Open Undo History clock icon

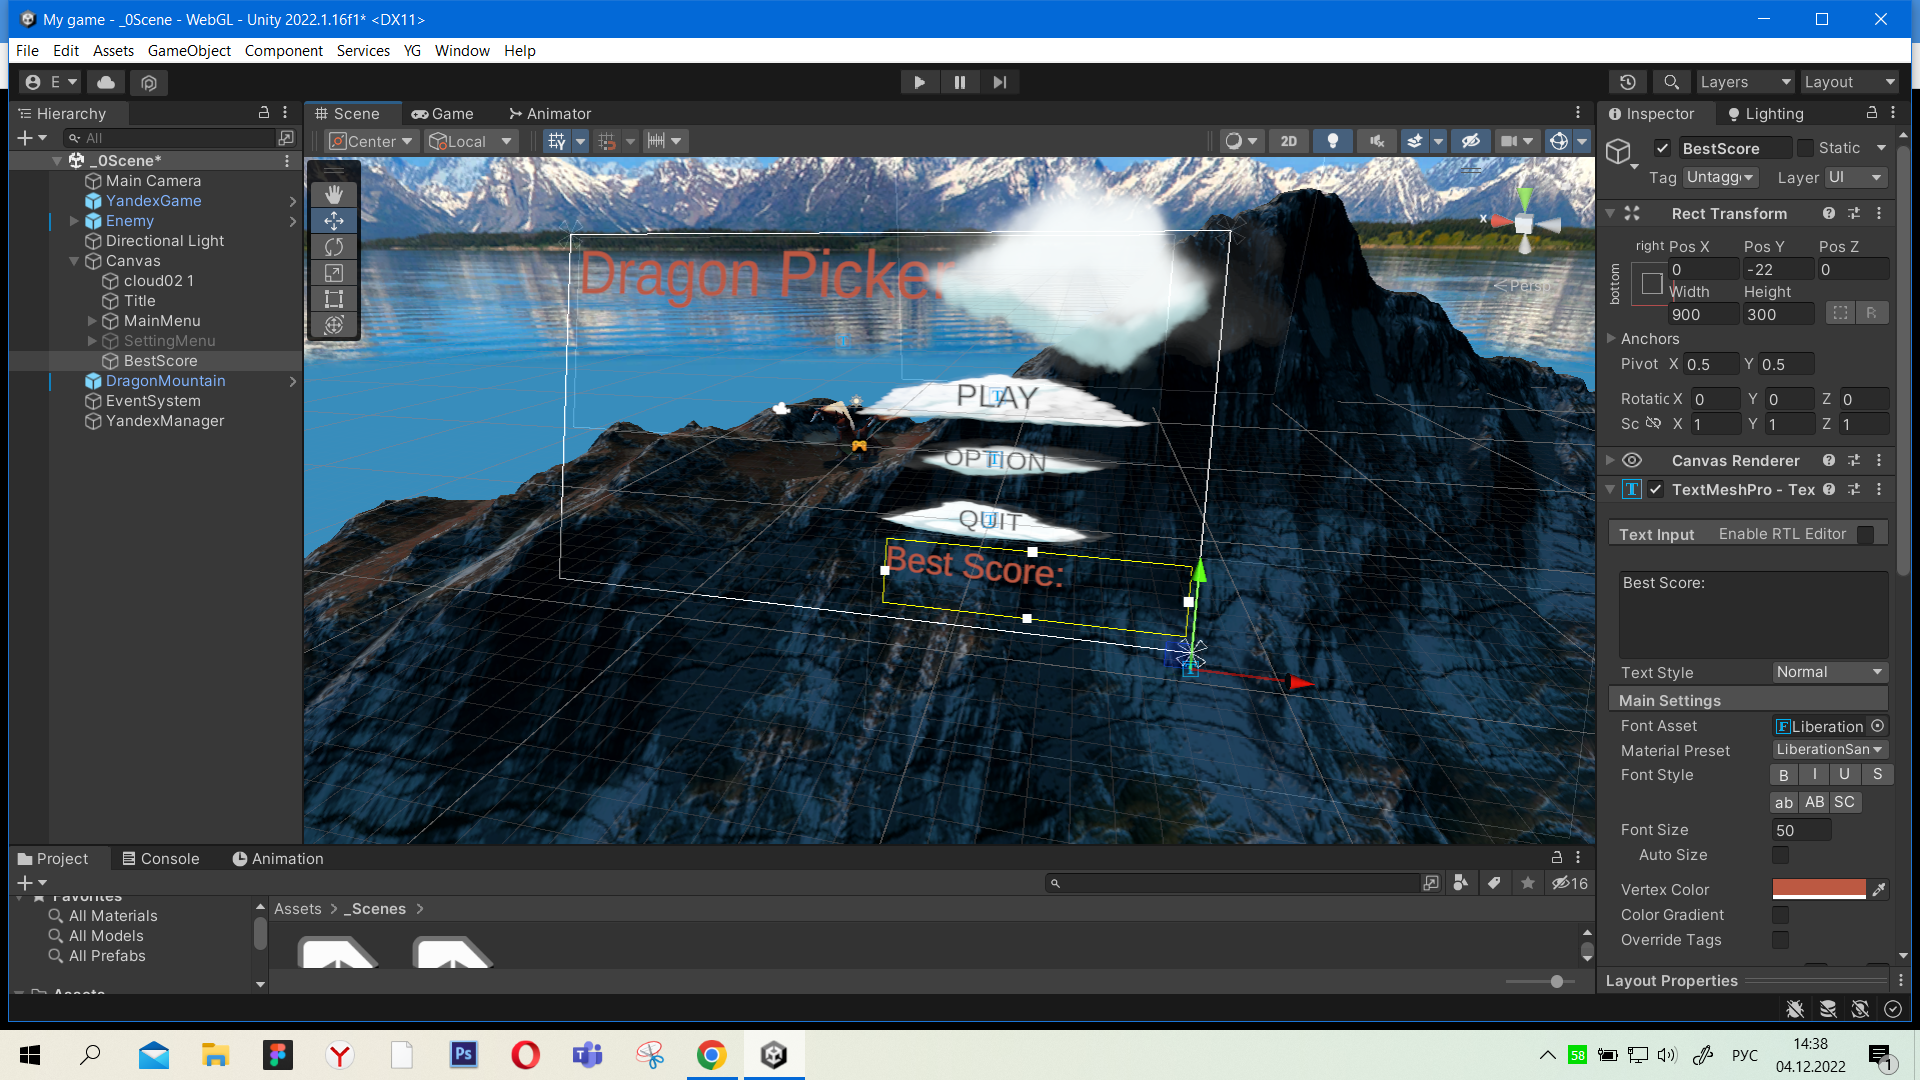pos(1628,82)
